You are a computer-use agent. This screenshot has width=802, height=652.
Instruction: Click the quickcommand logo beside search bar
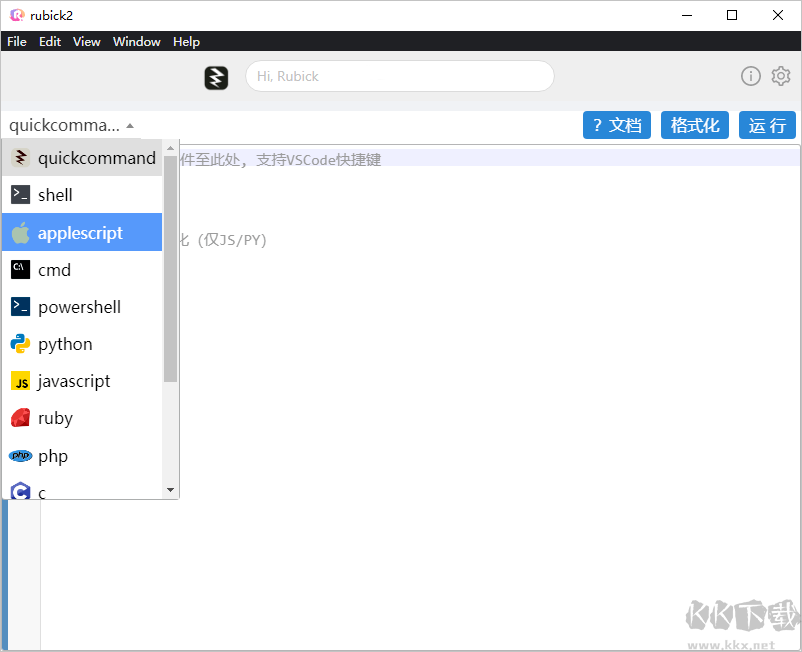click(x=216, y=77)
